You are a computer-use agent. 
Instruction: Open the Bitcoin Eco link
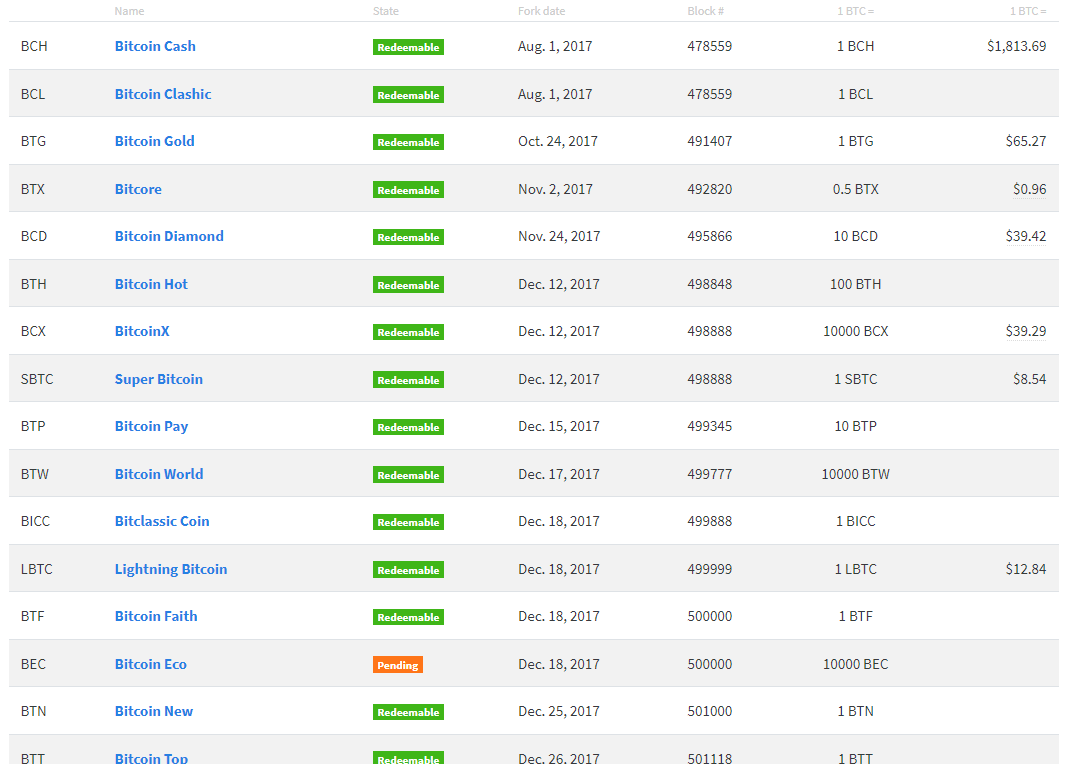pos(150,665)
